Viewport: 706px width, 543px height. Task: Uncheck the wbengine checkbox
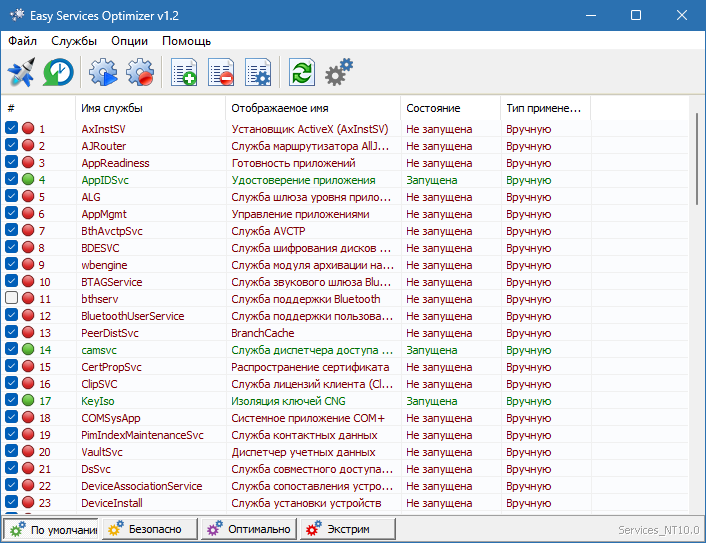[x=11, y=264]
